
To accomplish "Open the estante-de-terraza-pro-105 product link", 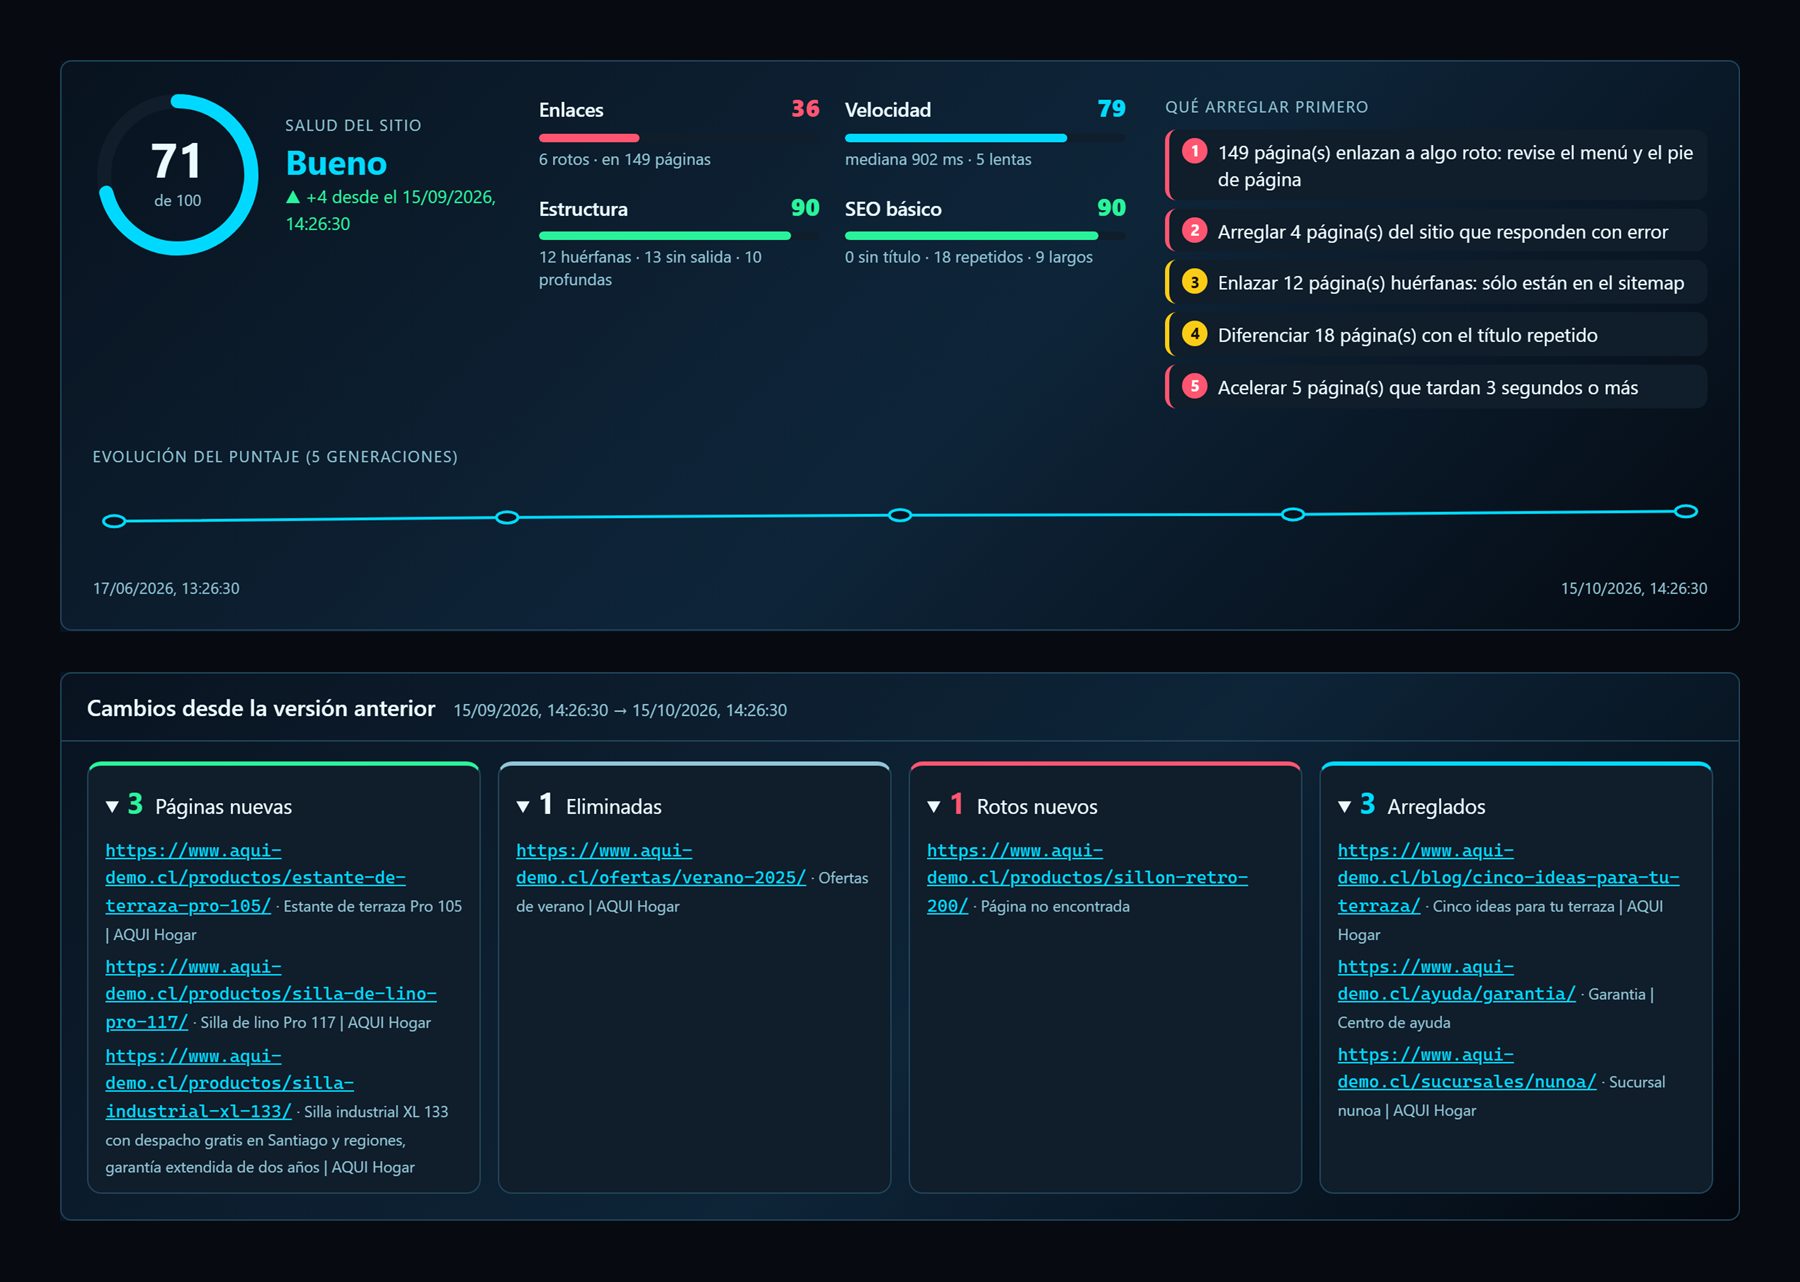I will [x=255, y=878].
